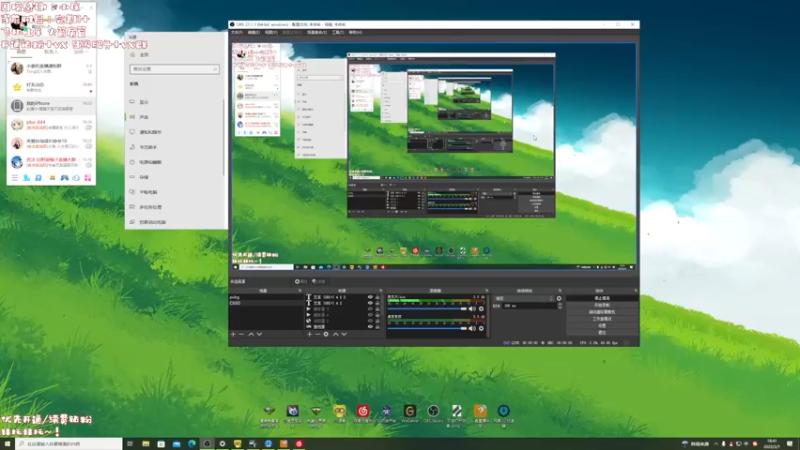Open Properties button above OBS docks

coord(301,282)
